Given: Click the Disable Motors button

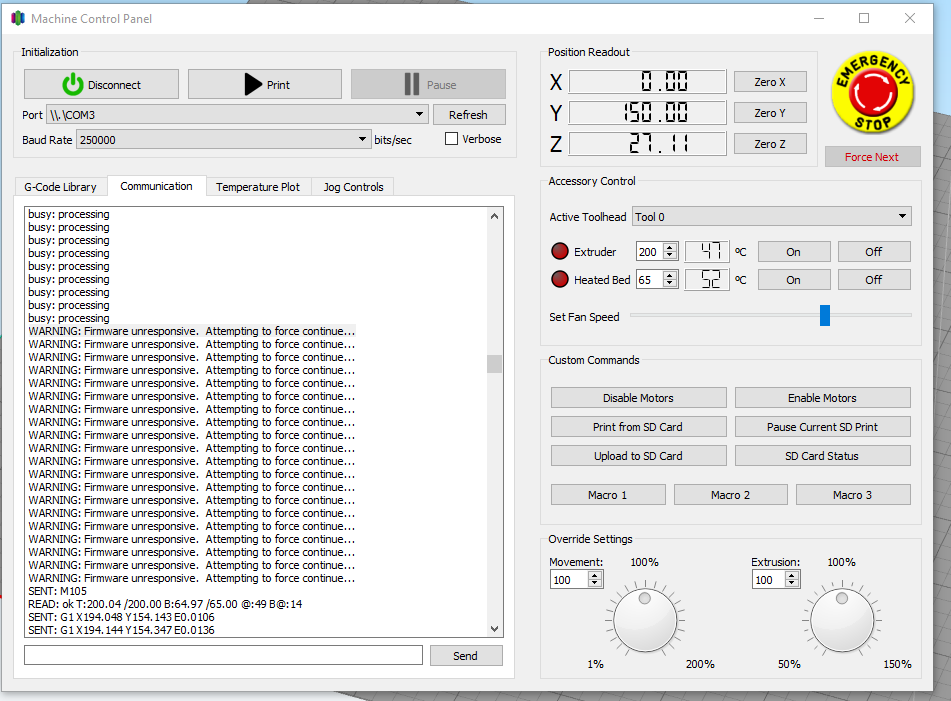Looking at the screenshot, I should [x=638, y=398].
